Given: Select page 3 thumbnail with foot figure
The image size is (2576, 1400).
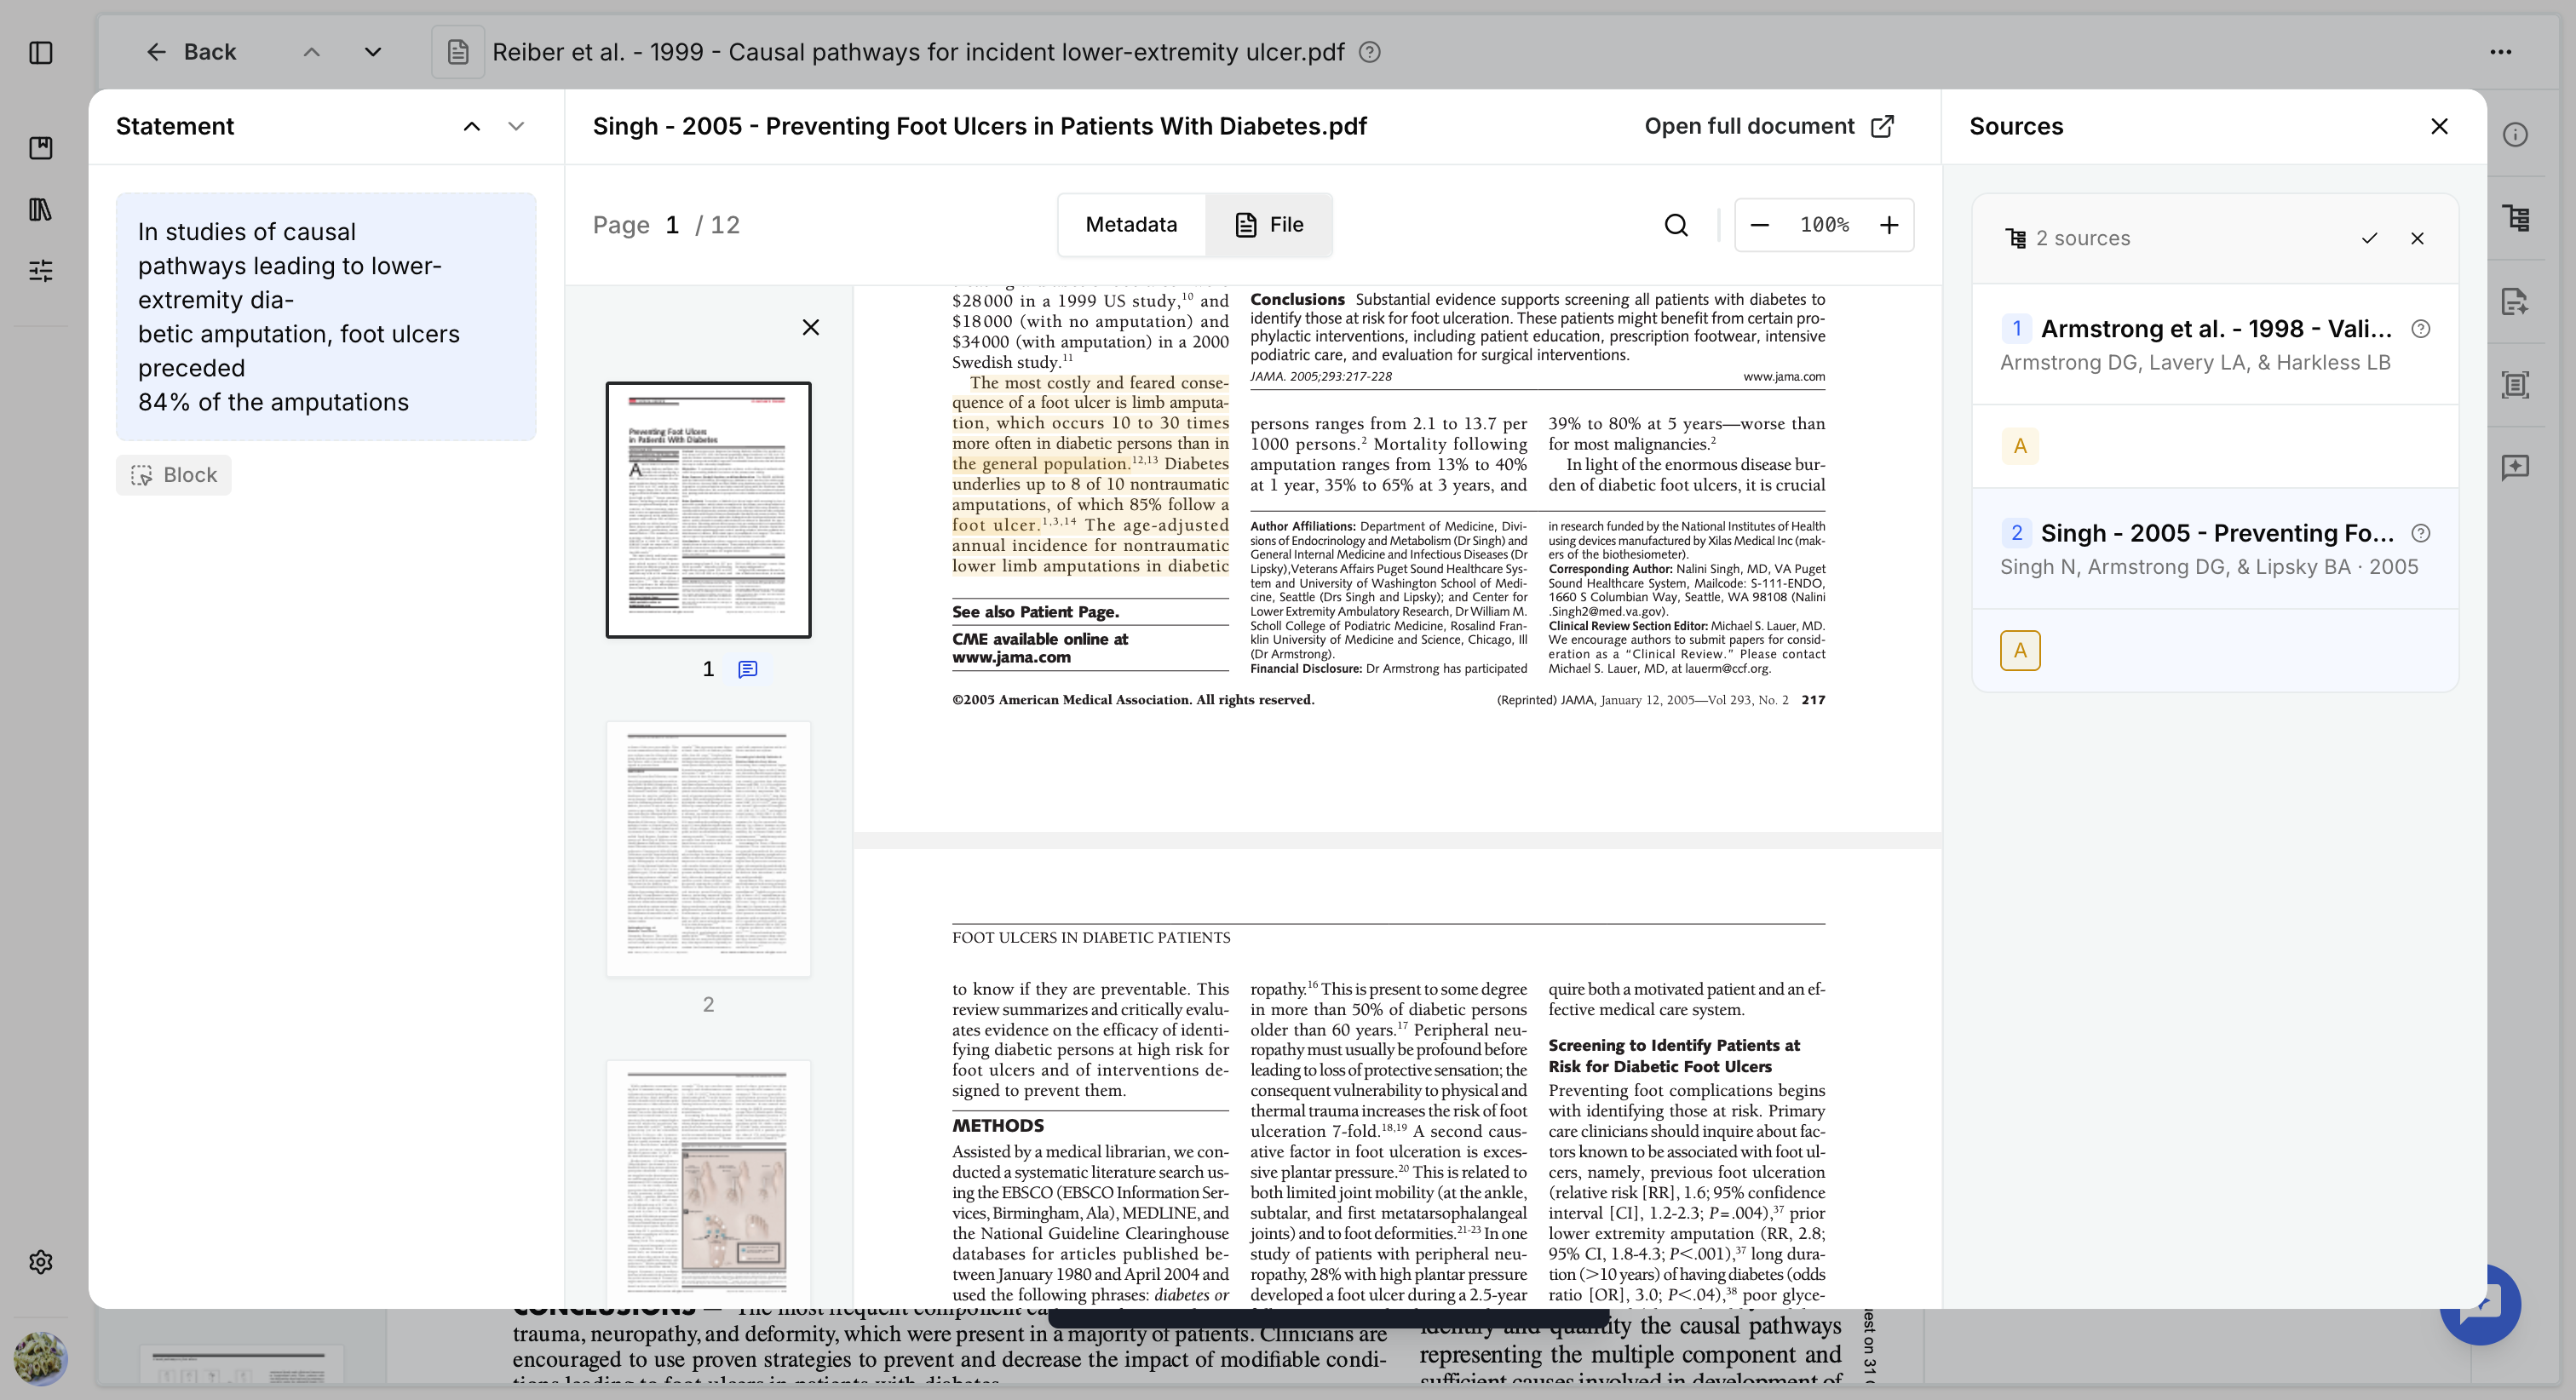Looking at the screenshot, I should click(708, 1185).
